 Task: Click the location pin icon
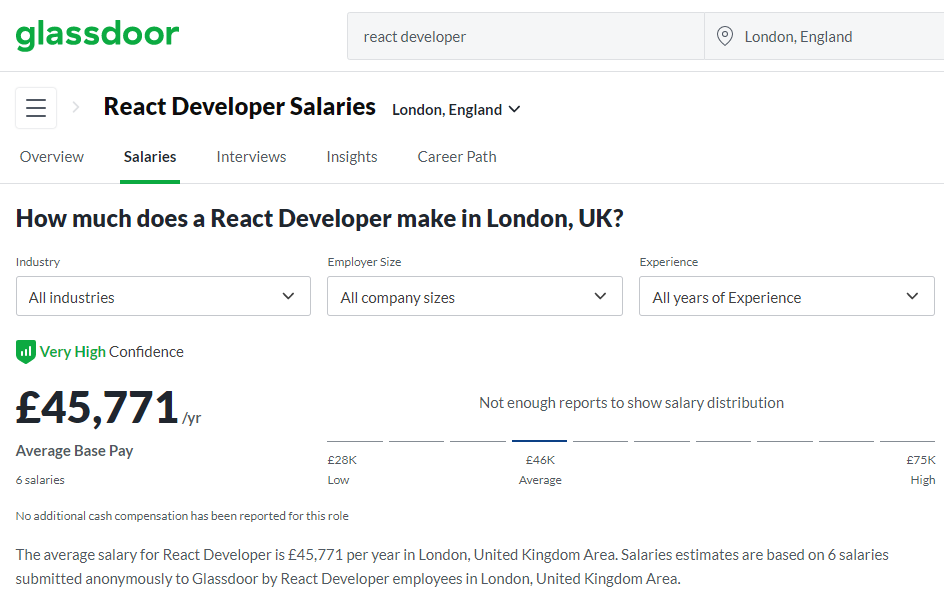[725, 36]
